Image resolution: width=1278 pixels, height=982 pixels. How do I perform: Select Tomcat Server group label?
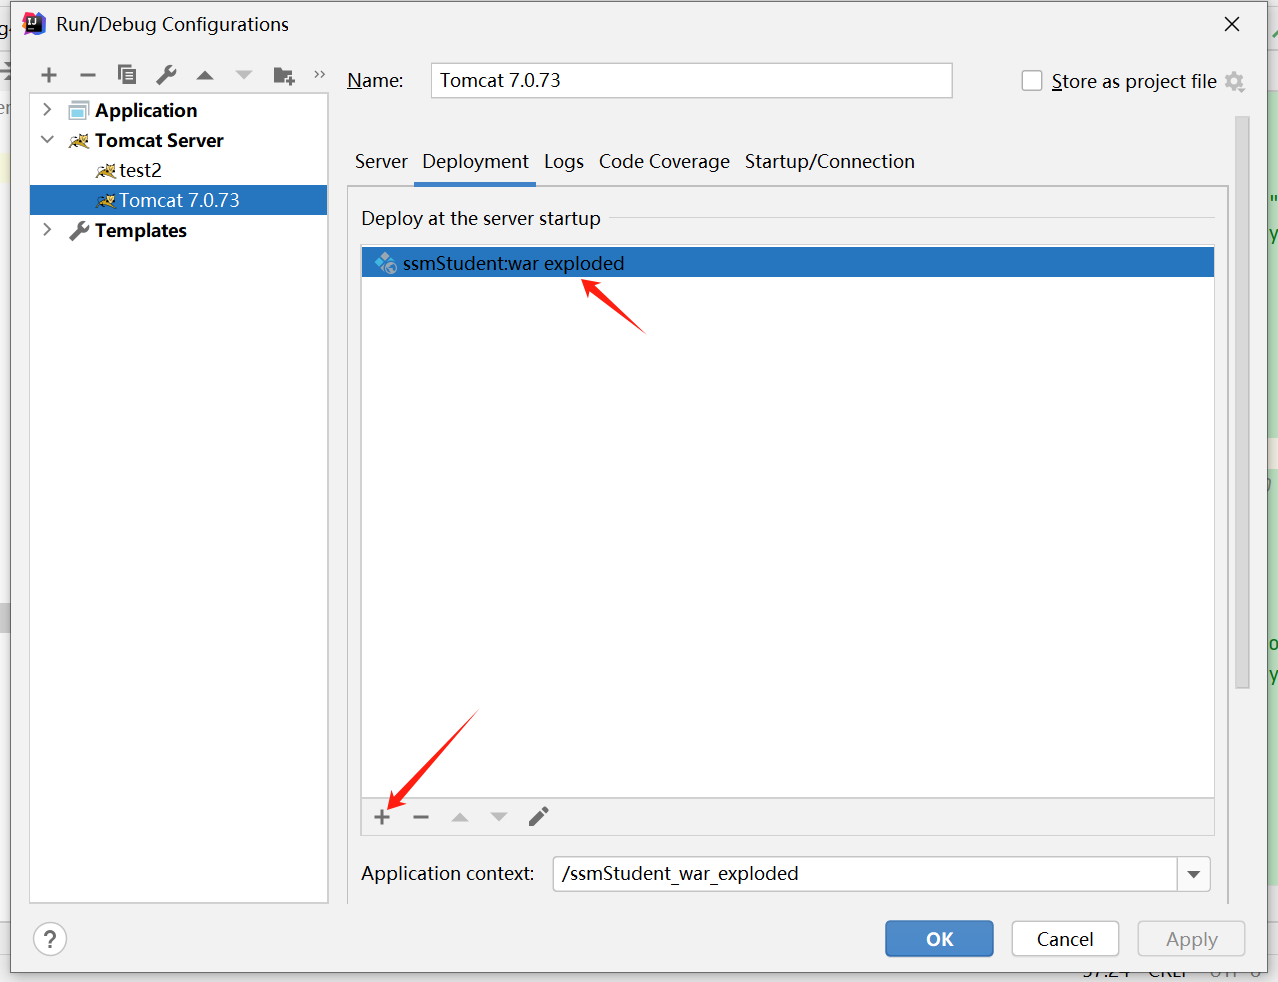[x=159, y=140]
